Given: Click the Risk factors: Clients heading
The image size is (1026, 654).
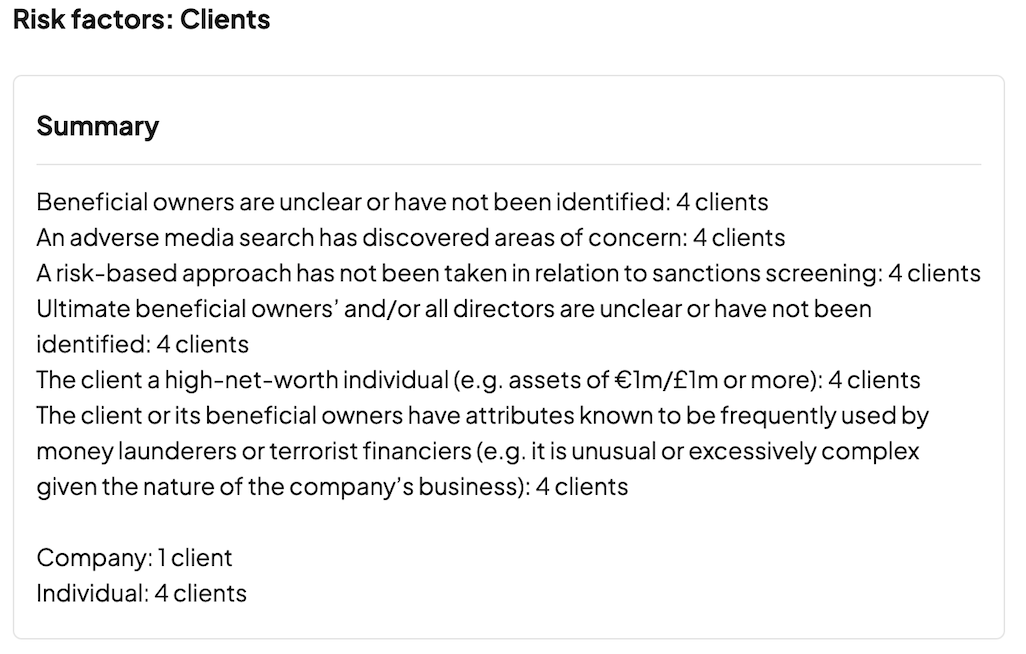Looking at the screenshot, I should [141, 19].
